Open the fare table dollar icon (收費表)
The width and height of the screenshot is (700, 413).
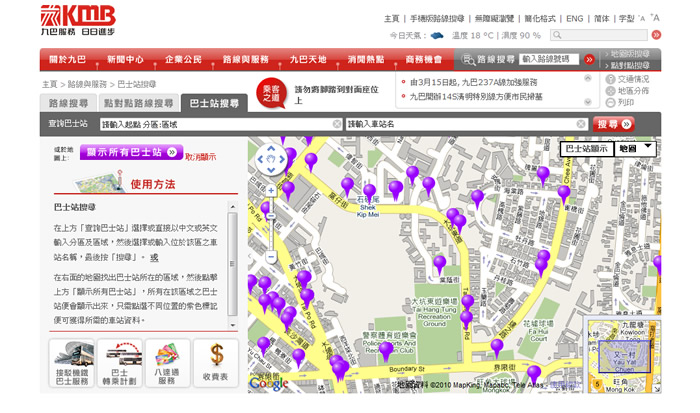tap(216, 363)
